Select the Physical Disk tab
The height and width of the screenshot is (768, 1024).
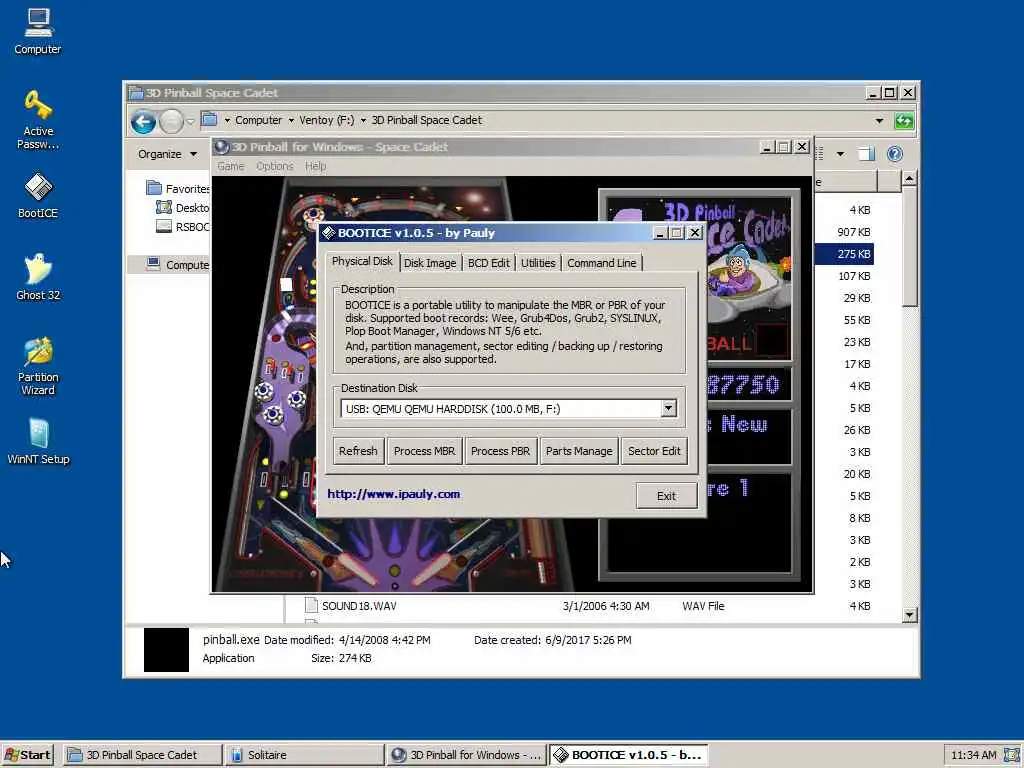point(362,261)
